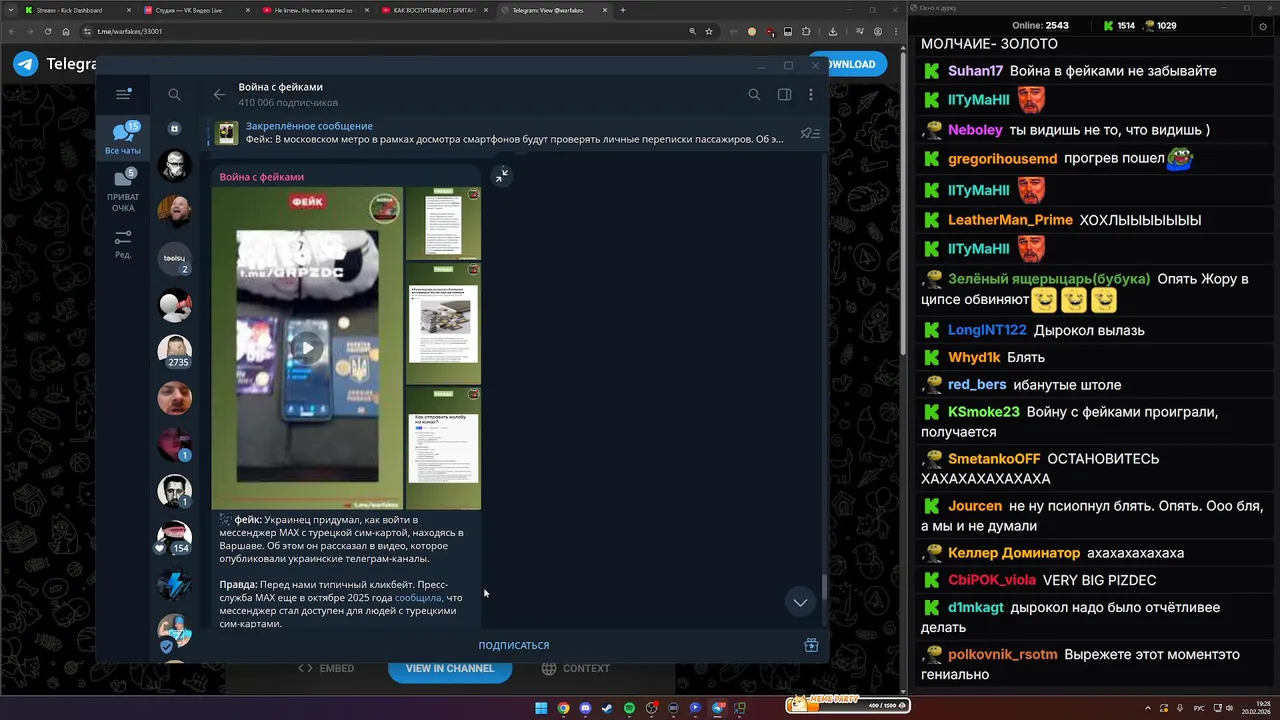Click the zoom magnifier icon in the address bar

coord(692,31)
